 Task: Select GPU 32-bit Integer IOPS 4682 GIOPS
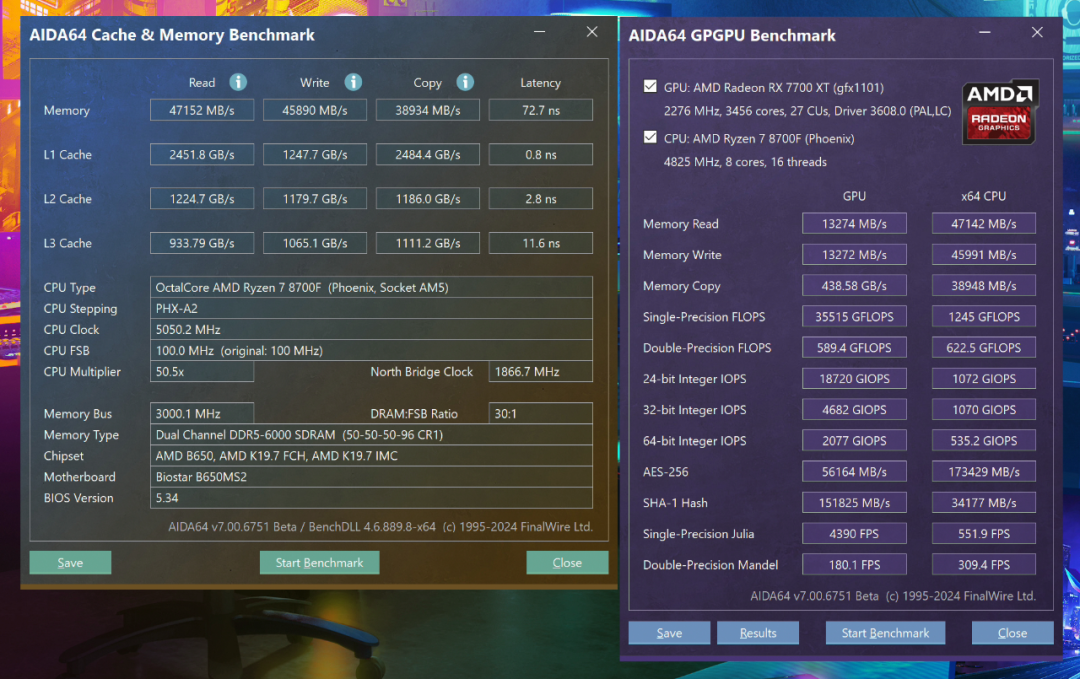[854, 410]
